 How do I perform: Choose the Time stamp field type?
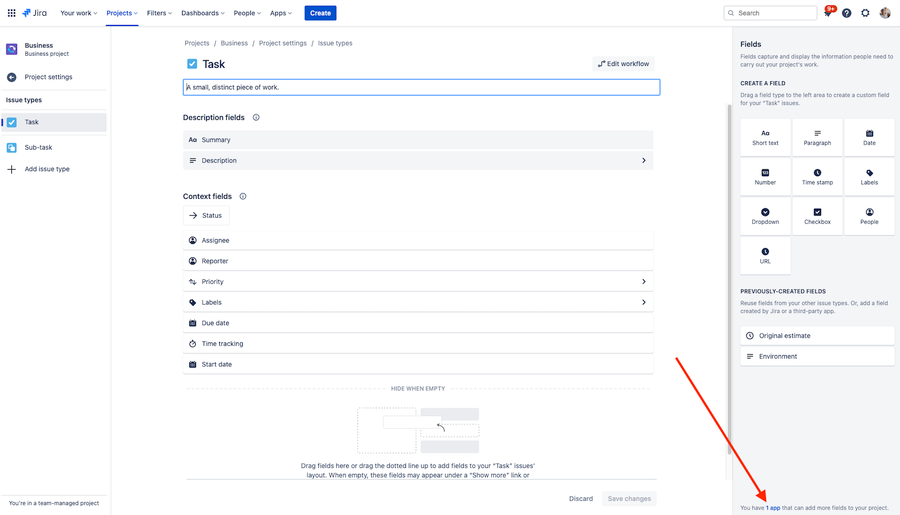(x=817, y=177)
